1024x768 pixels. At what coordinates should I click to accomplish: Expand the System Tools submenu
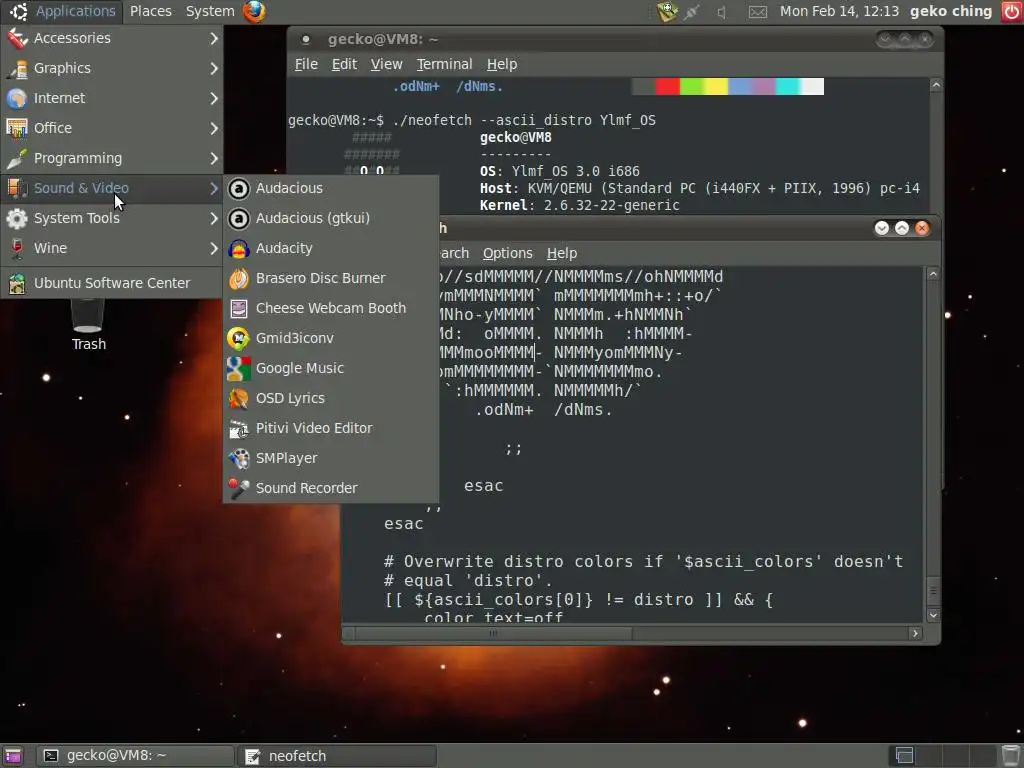tap(112, 218)
